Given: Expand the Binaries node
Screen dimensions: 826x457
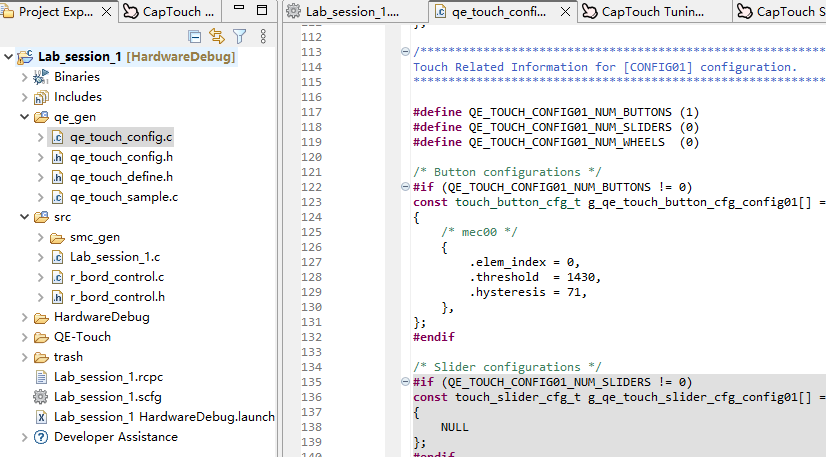Looking at the screenshot, I should click(24, 77).
